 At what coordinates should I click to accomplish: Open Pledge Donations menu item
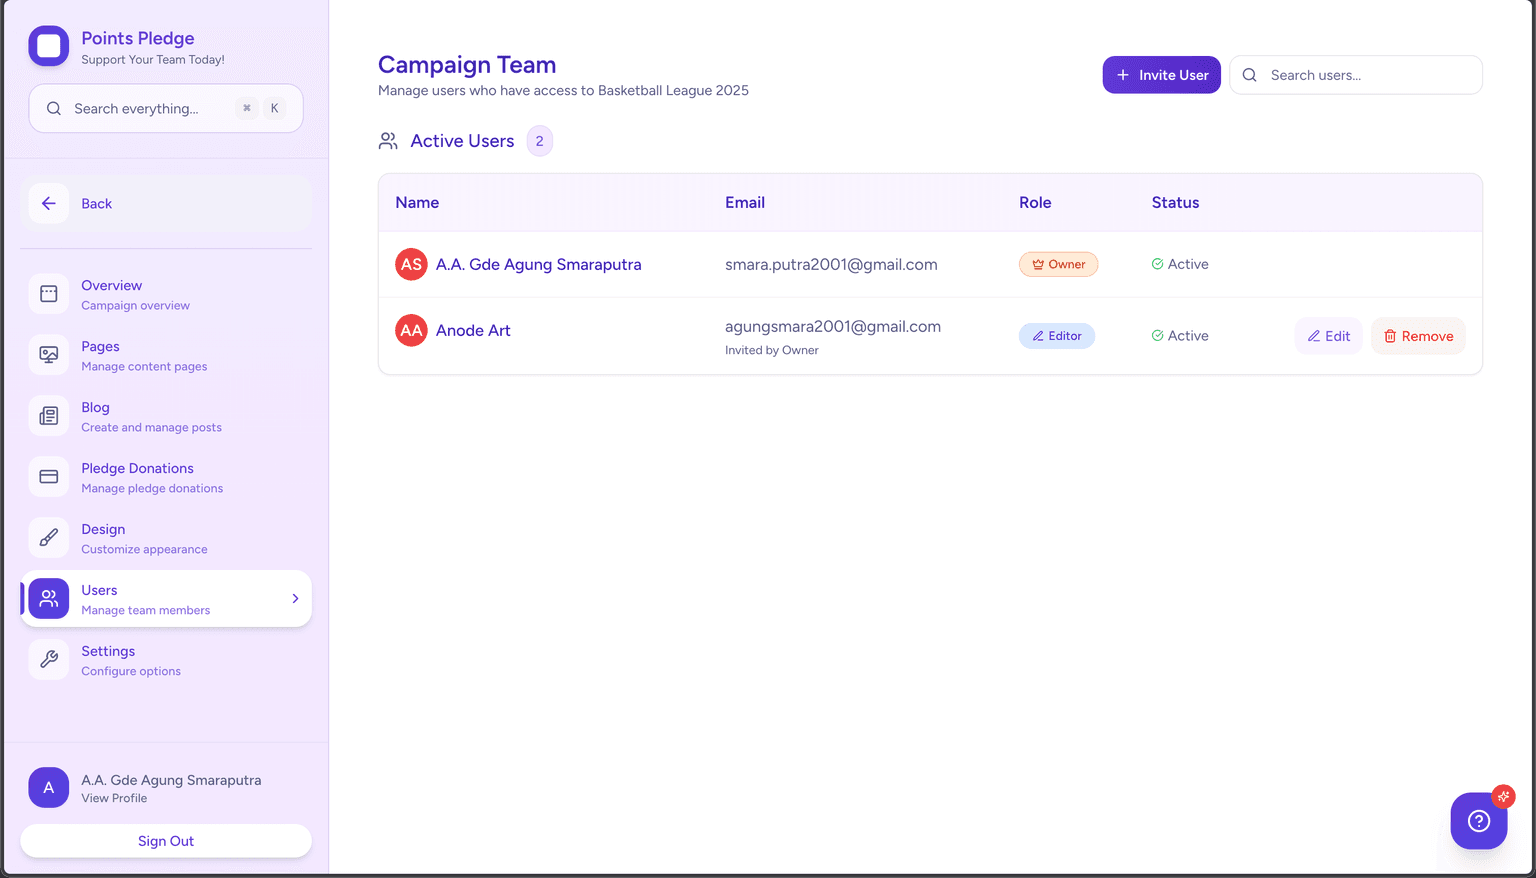pos(137,477)
